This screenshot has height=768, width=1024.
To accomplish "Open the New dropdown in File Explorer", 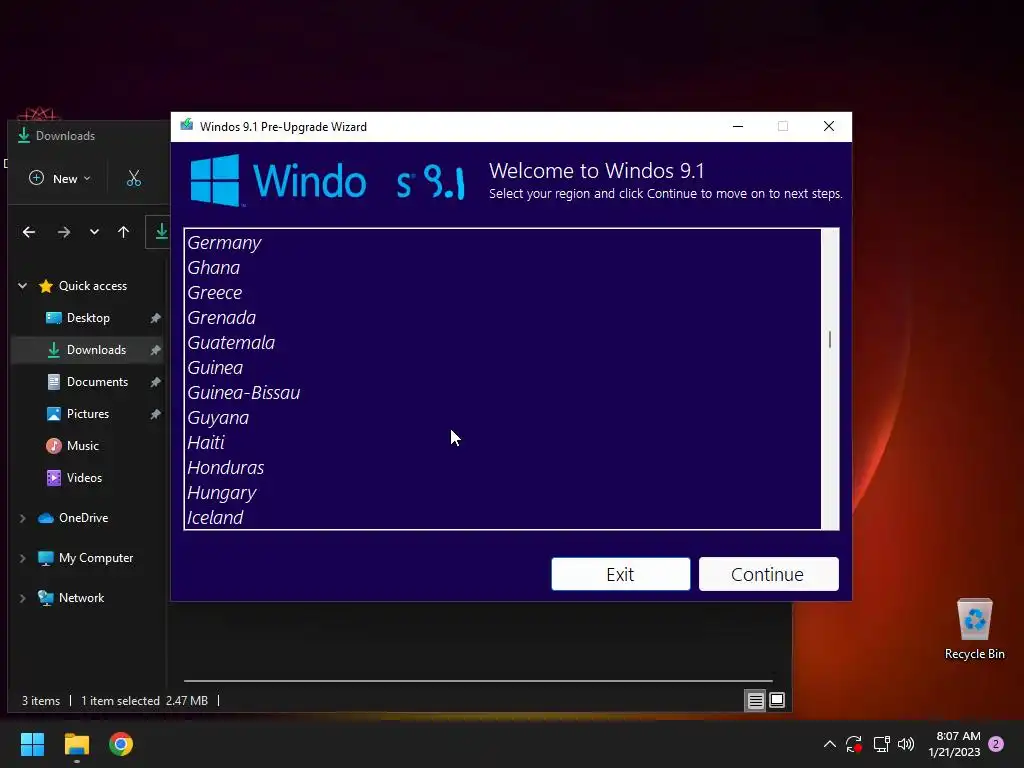I will [x=60, y=178].
